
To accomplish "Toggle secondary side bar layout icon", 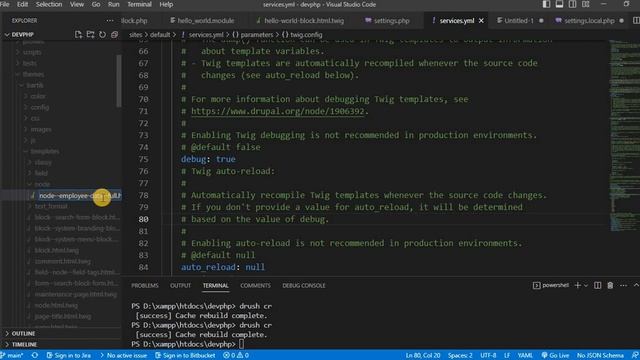I will [x=572, y=4].
